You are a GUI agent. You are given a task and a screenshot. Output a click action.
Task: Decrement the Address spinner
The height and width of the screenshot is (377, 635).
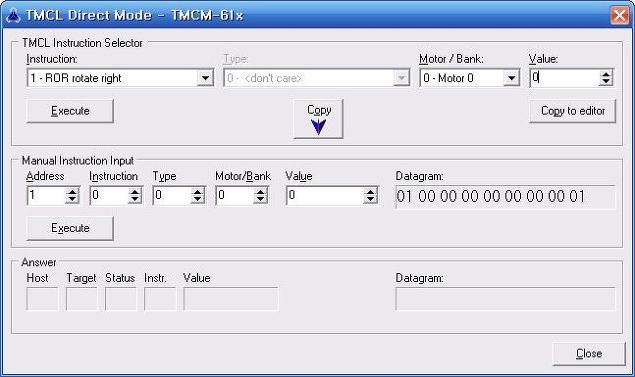tap(72, 199)
